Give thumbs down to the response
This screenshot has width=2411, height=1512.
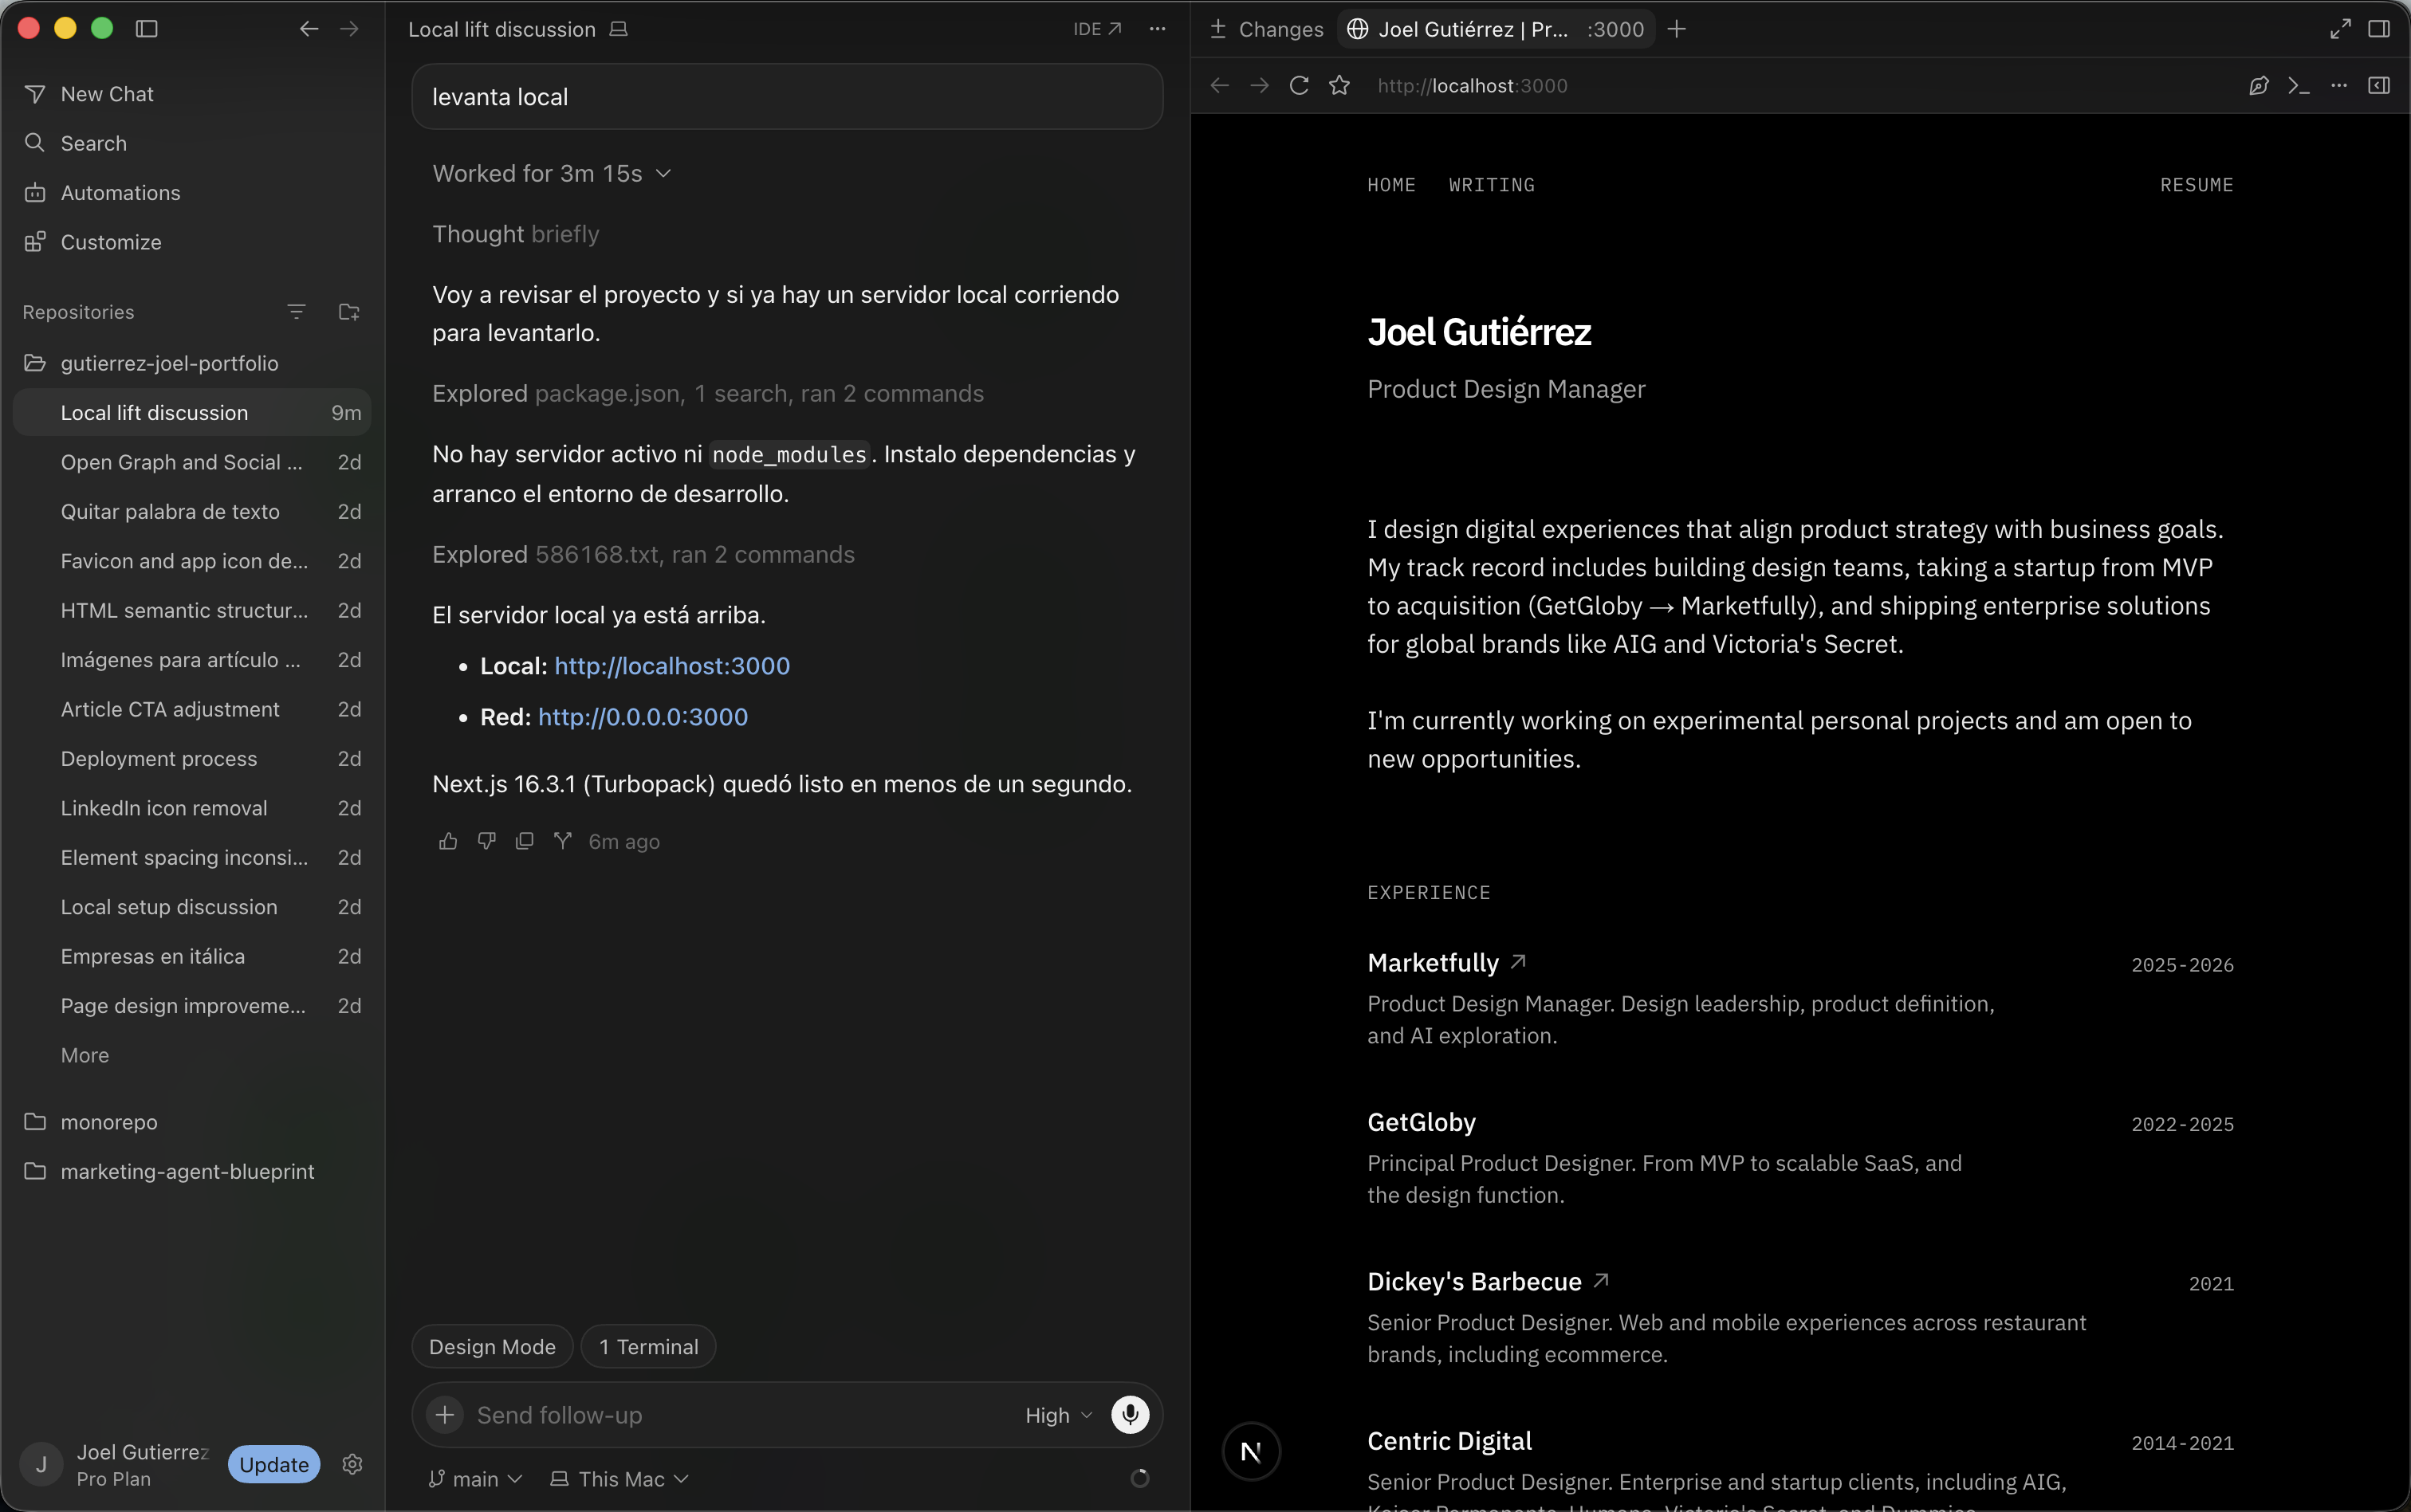click(487, 841)
